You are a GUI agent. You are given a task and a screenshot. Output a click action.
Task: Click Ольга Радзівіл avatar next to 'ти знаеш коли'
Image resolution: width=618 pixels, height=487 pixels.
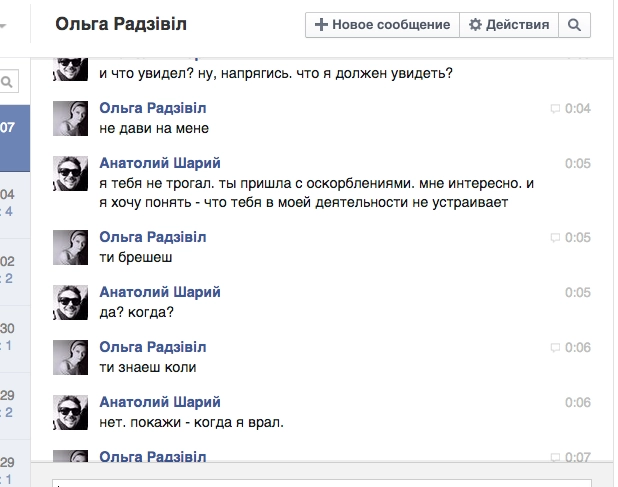pos(70,356)
